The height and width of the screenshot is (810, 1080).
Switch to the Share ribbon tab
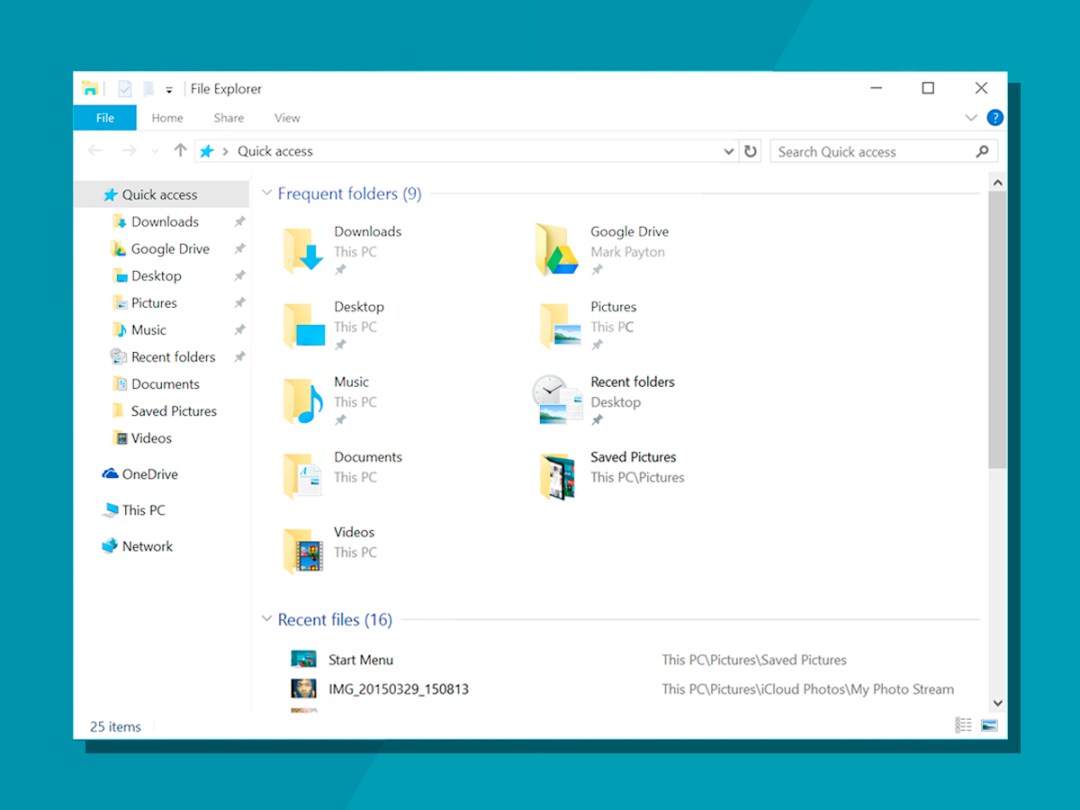[x=229, y=118]
